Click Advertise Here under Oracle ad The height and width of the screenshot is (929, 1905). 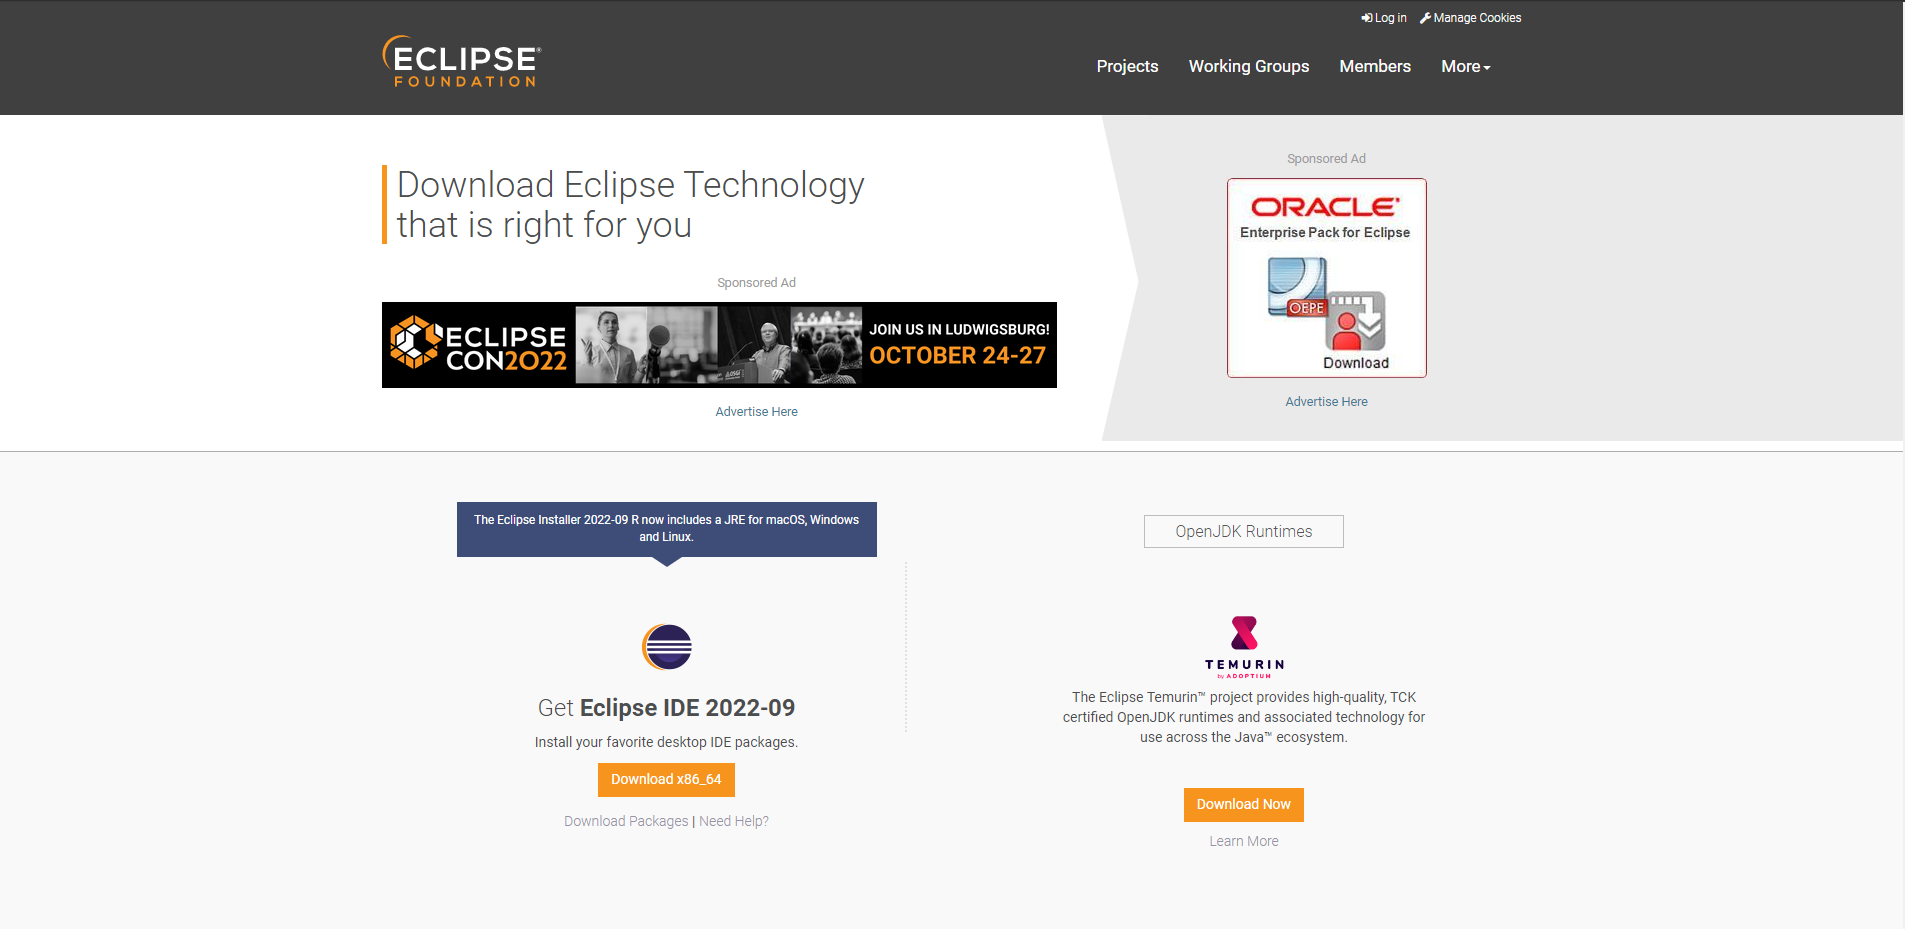(1326, 402)
